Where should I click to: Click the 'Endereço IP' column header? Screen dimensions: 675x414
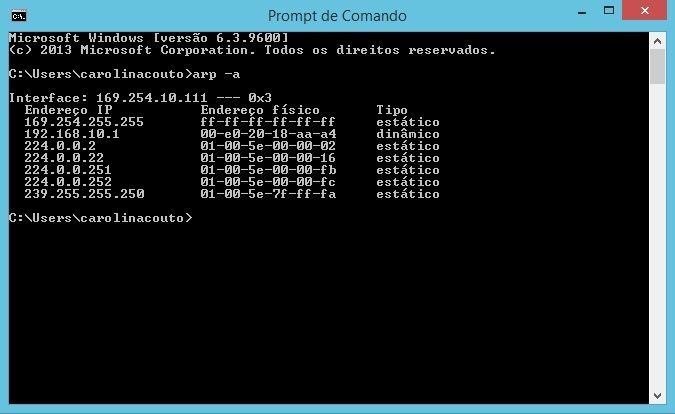pos(68,110)
